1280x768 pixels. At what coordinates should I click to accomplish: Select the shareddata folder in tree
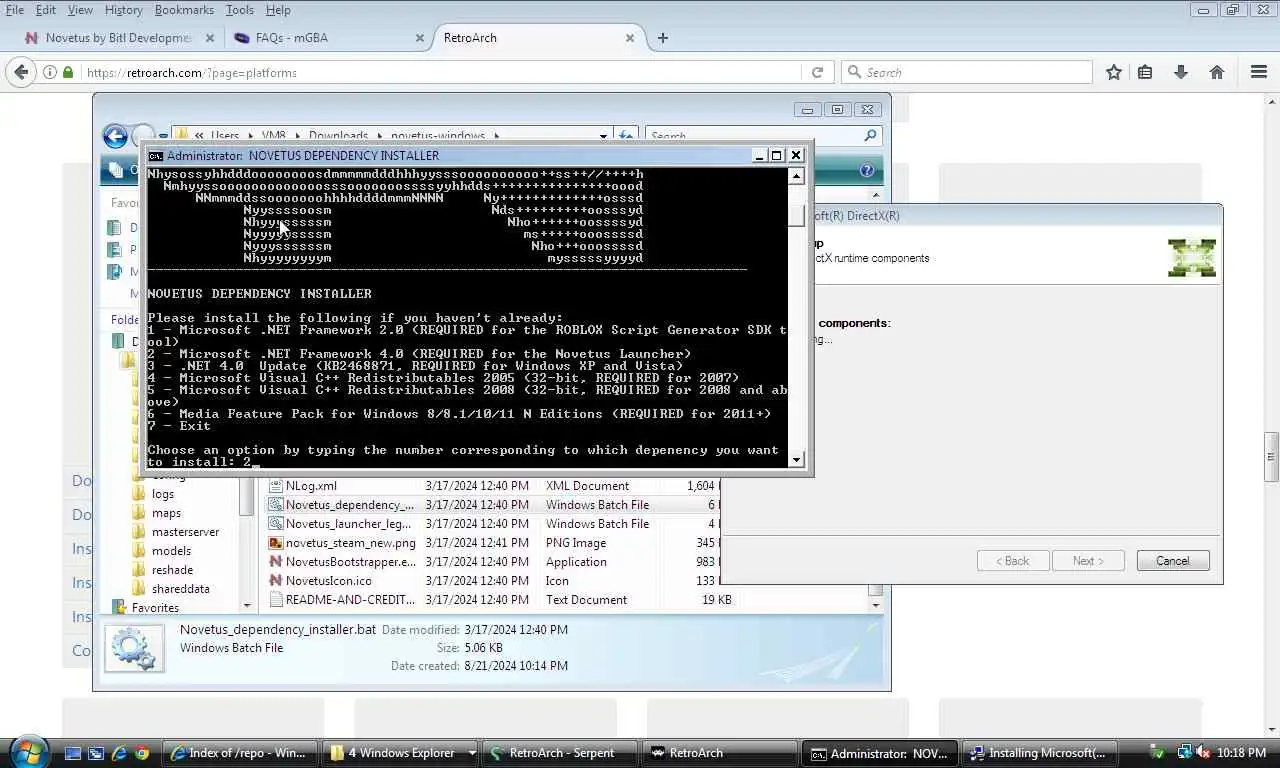180,589
